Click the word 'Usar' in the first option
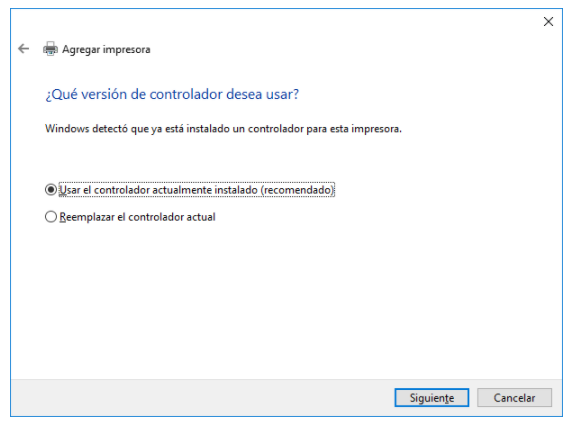This screenshot has width=574, height=423. click(x=70, y=190)
